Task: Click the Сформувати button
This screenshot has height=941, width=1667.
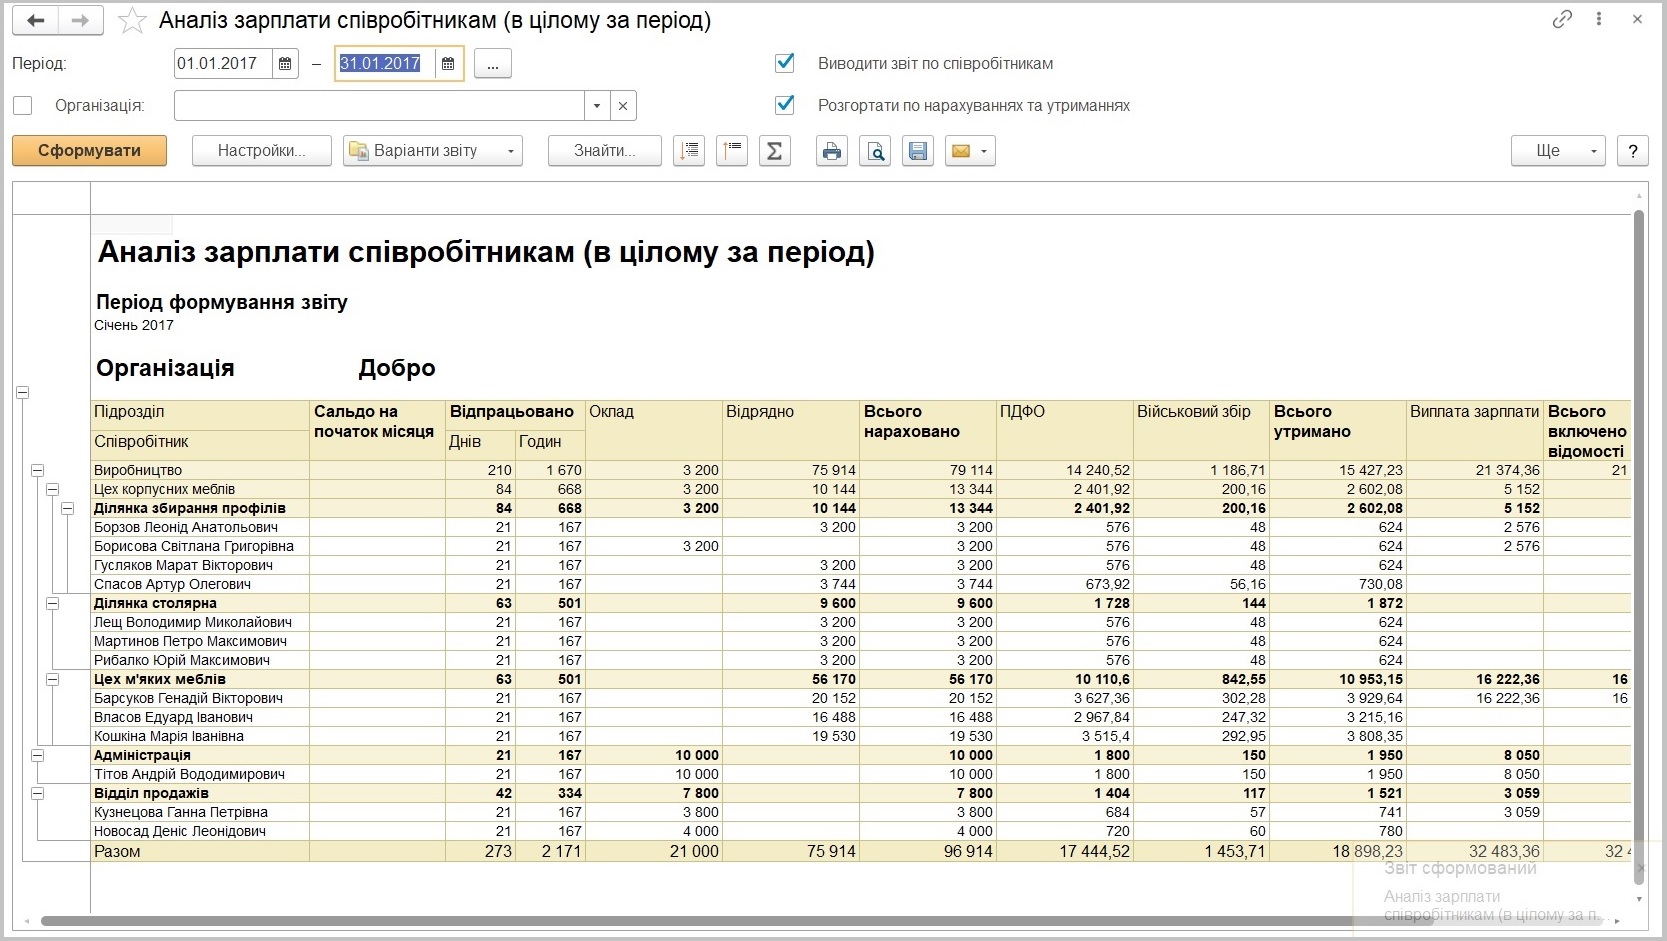Action: pos(89,151)
